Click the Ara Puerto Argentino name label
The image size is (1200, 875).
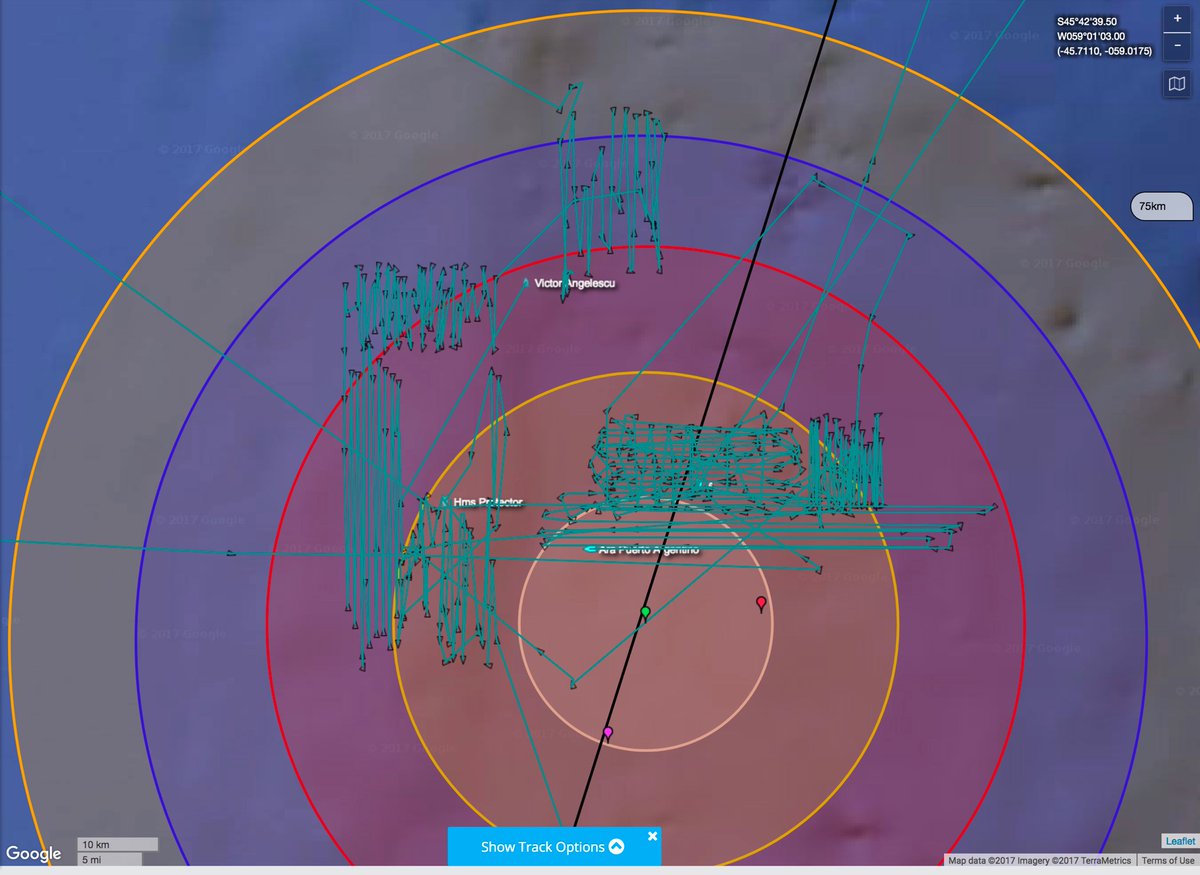click(x=648, y=550)
